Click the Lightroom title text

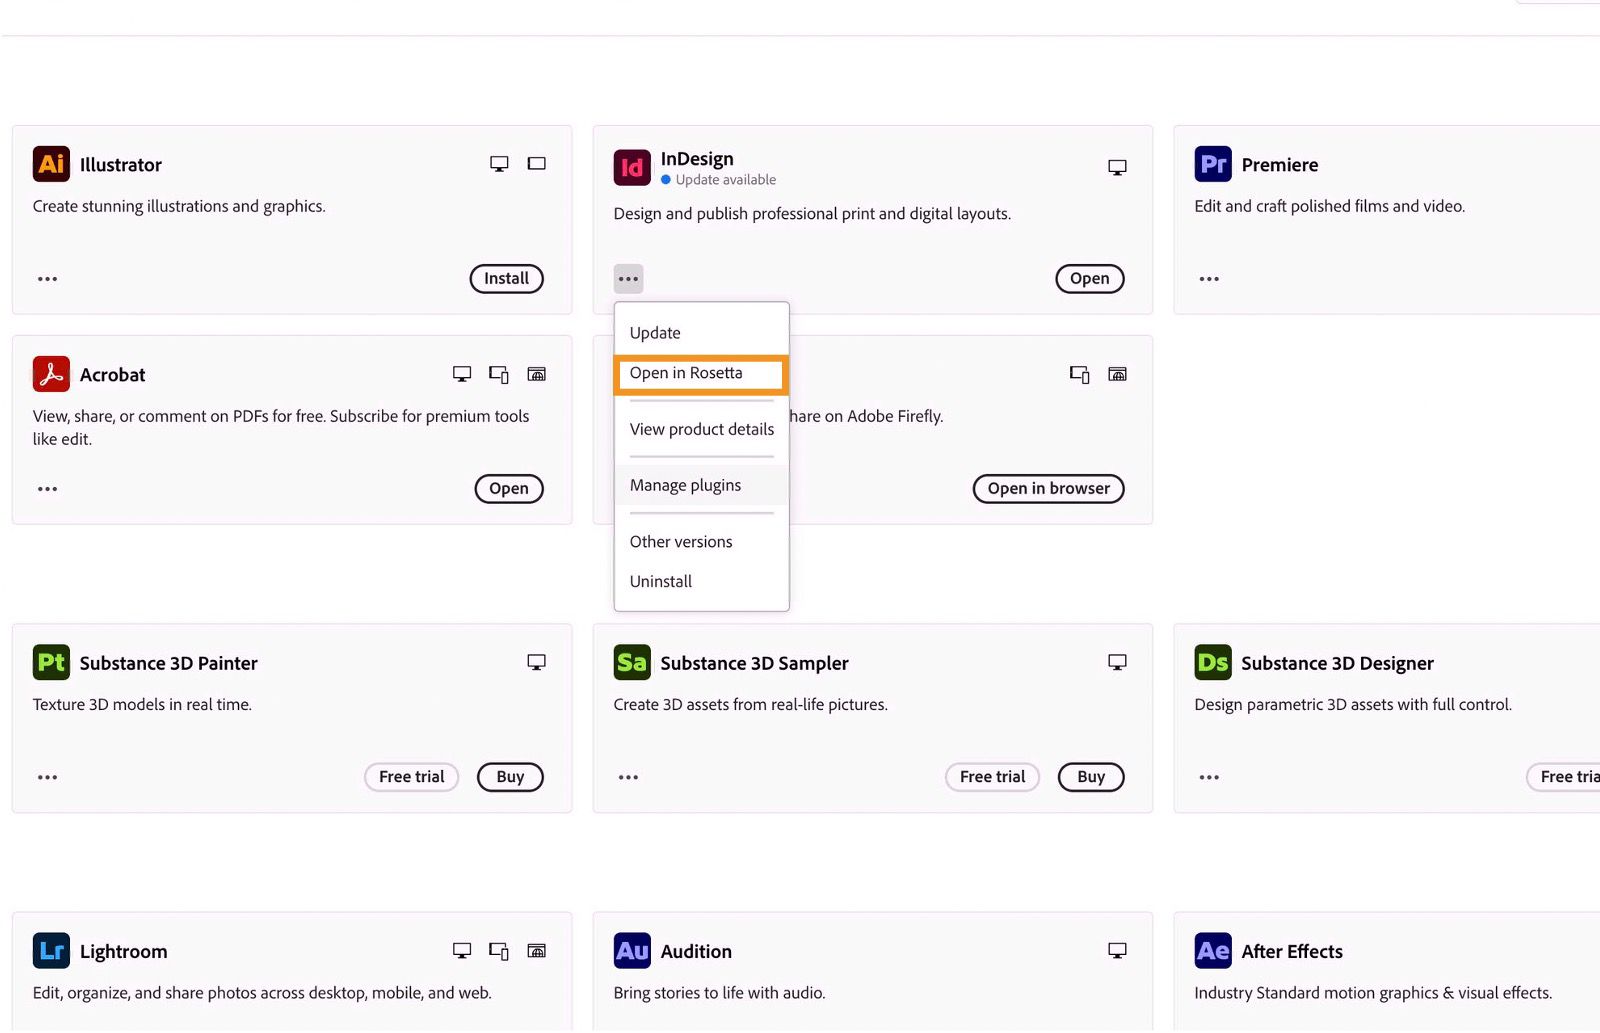[123, 952]
